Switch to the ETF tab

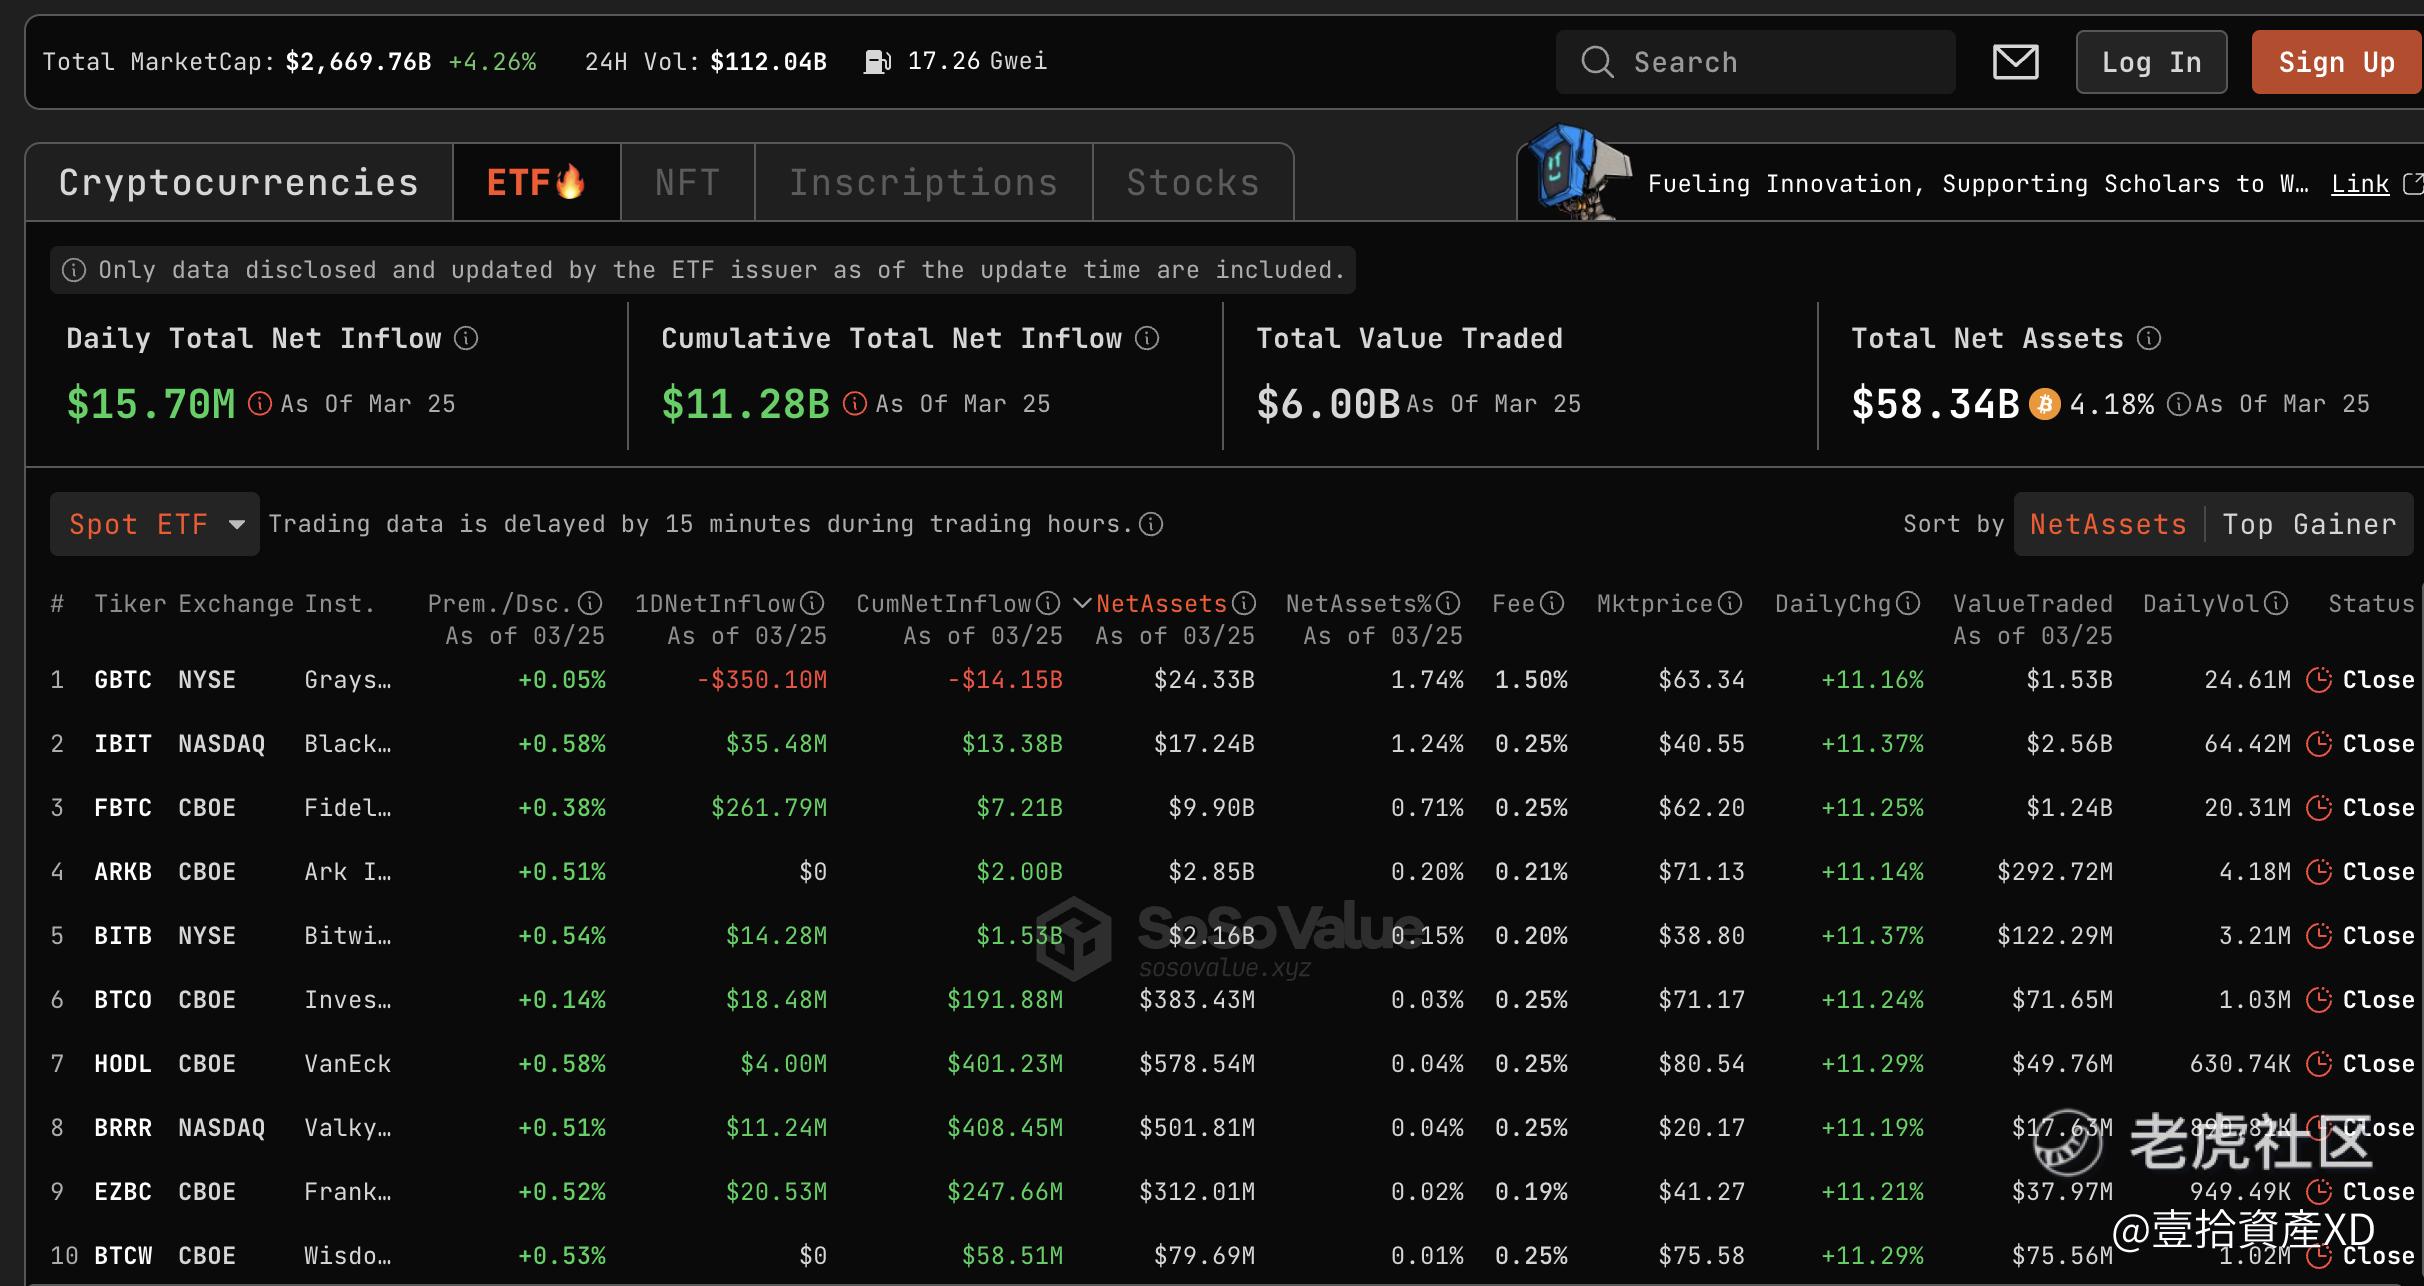pyautogui.click(x=536, y=182)
